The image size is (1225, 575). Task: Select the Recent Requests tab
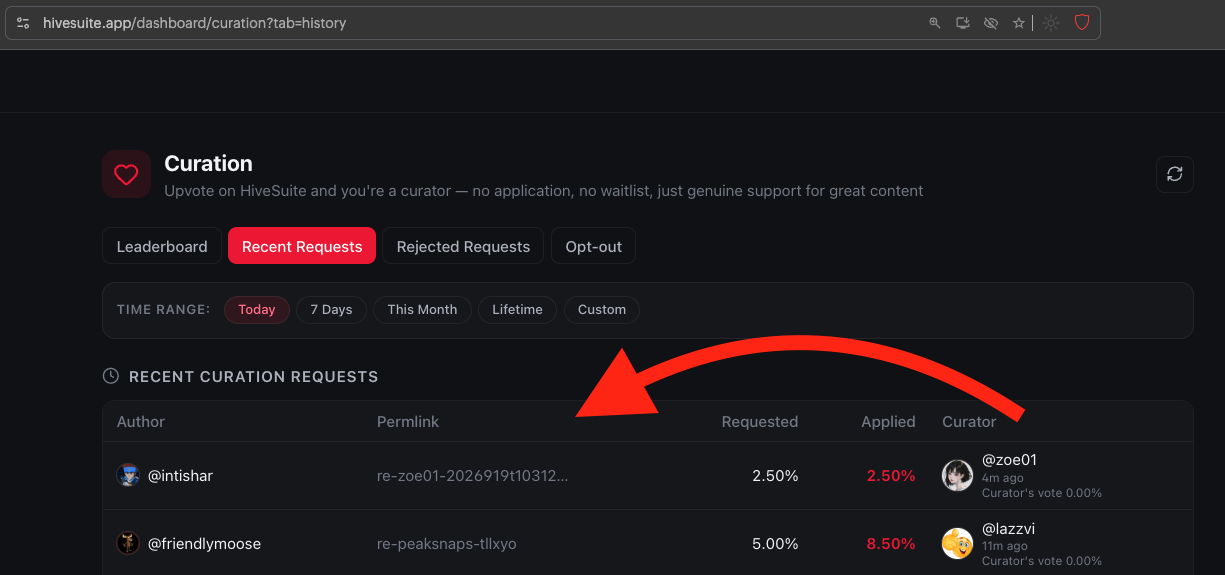coord(302,246)
